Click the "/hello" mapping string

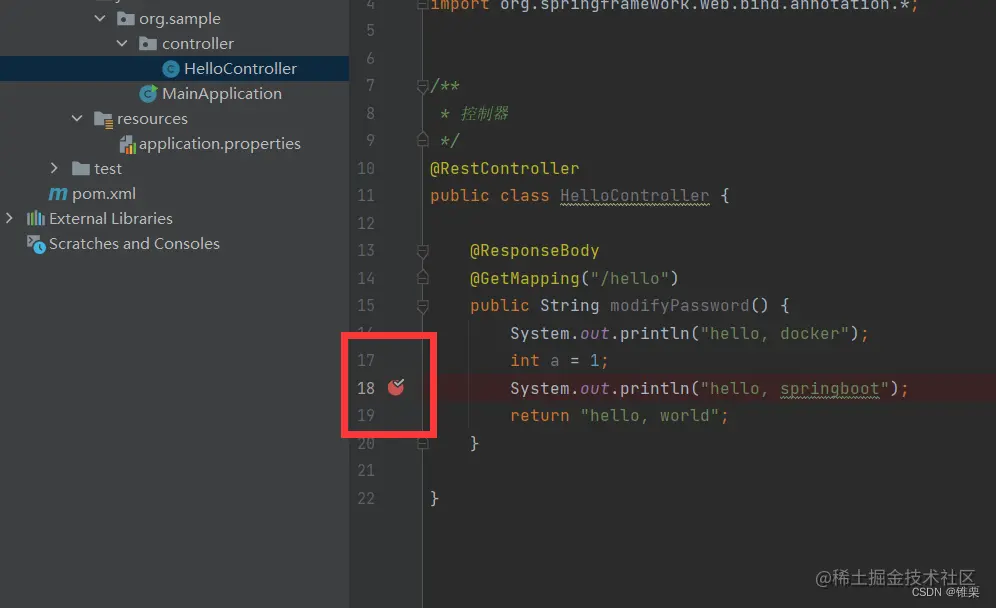pyautogui.click(x=629, y=278)
